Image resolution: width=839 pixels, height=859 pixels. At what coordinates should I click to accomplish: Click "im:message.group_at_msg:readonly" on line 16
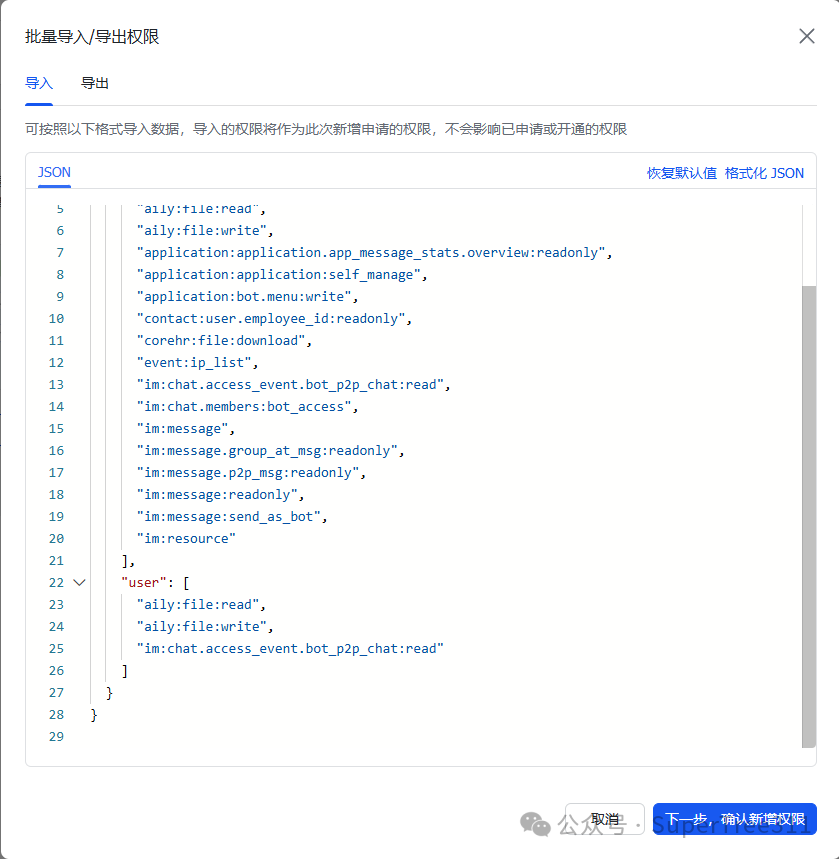click(267, 450)
